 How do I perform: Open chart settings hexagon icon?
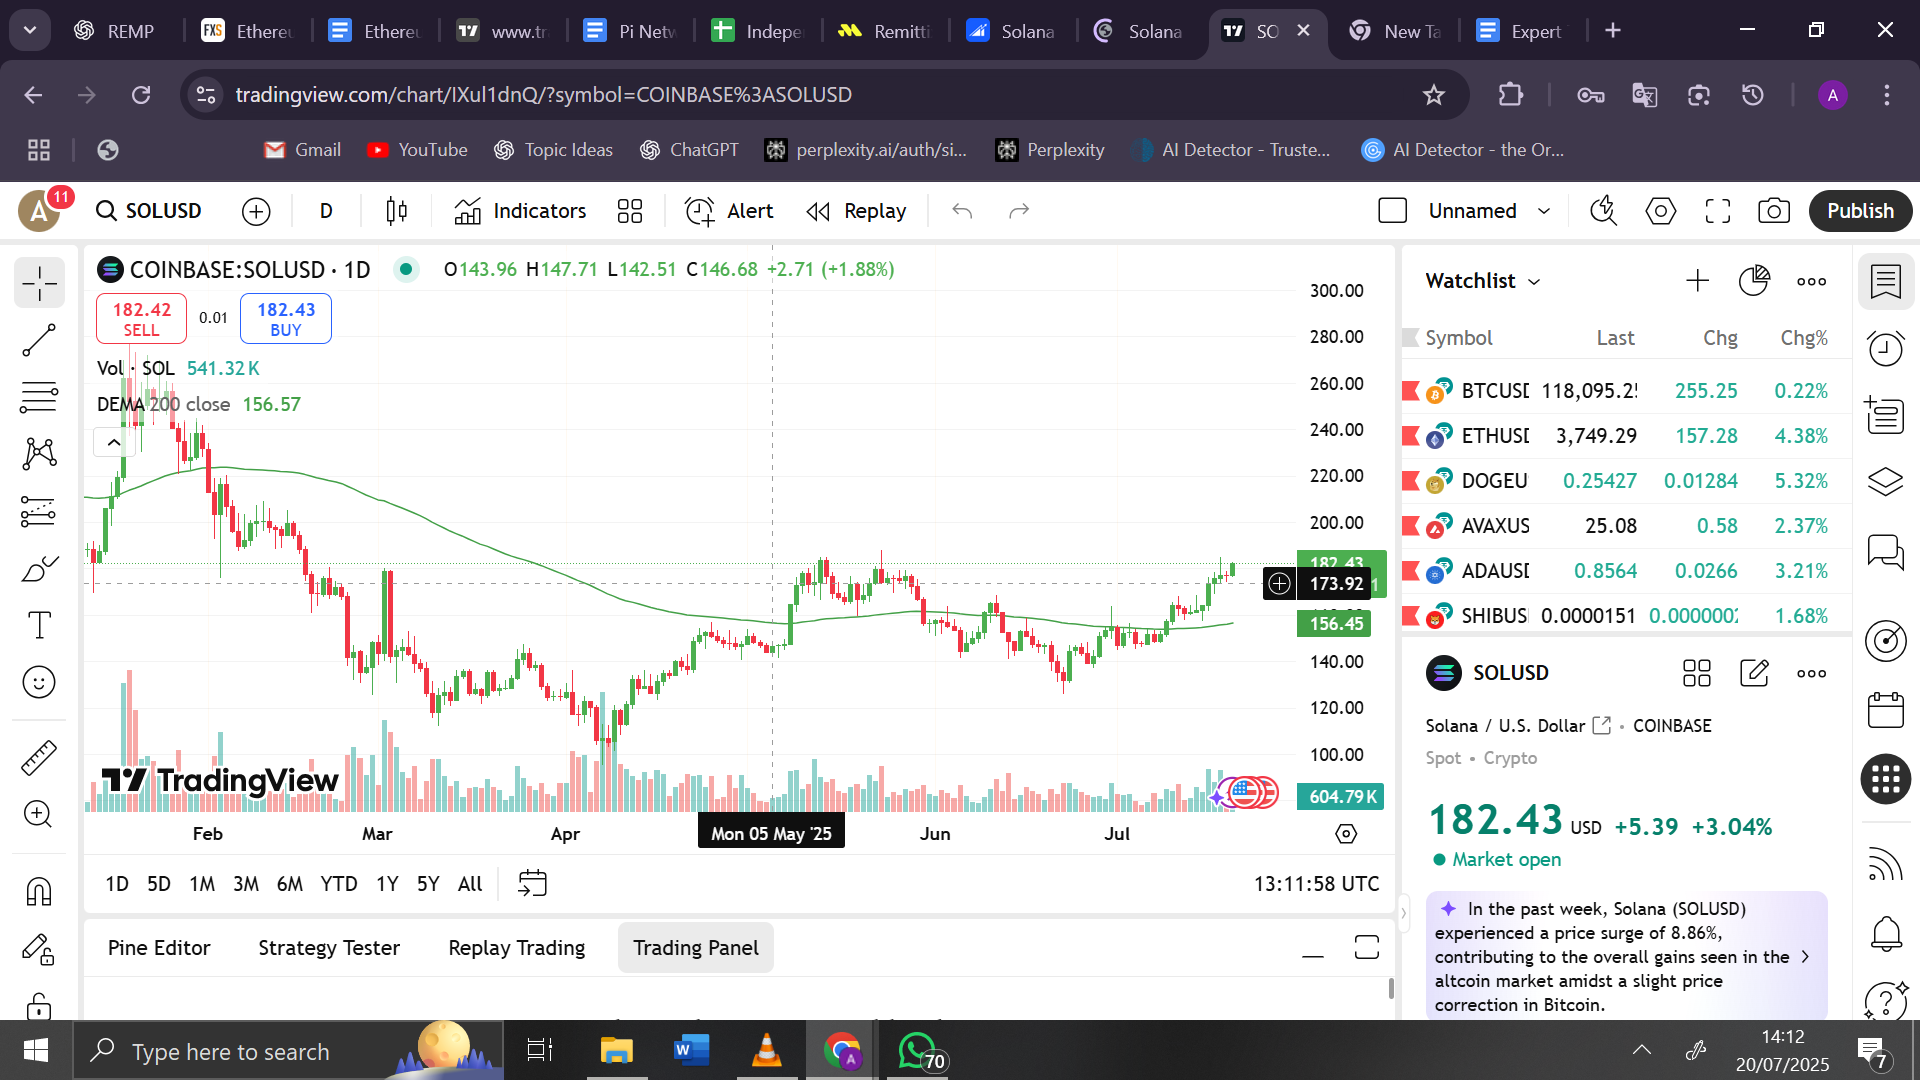pos(1661,211)
